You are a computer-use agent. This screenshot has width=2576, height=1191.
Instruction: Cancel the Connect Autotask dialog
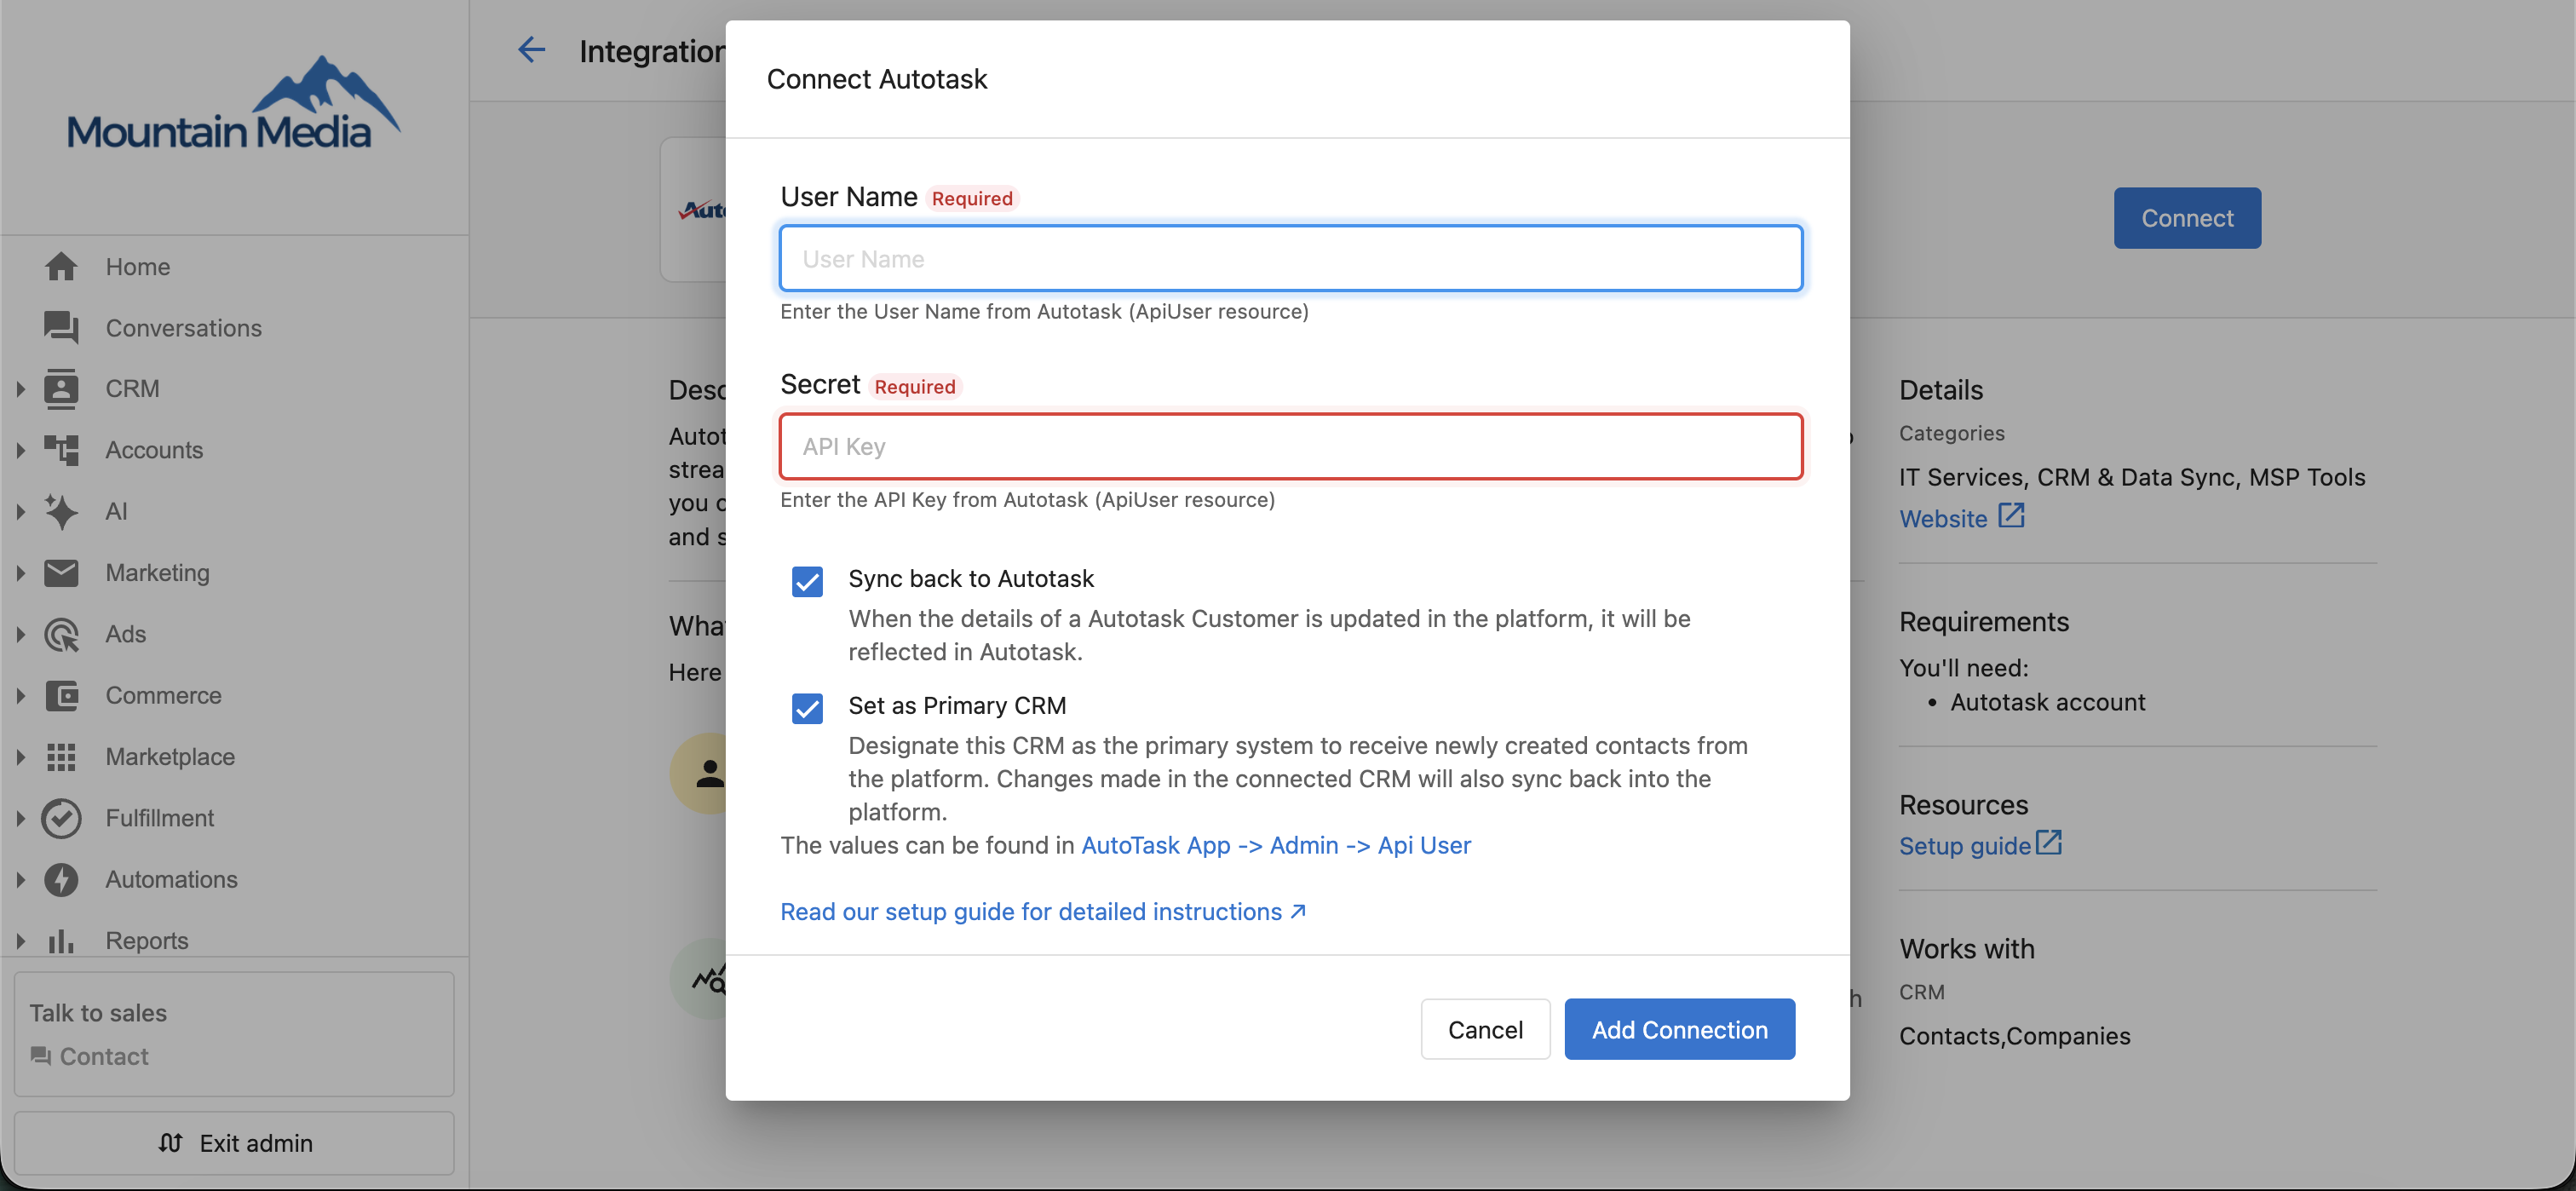(x=1485, y=1028)
